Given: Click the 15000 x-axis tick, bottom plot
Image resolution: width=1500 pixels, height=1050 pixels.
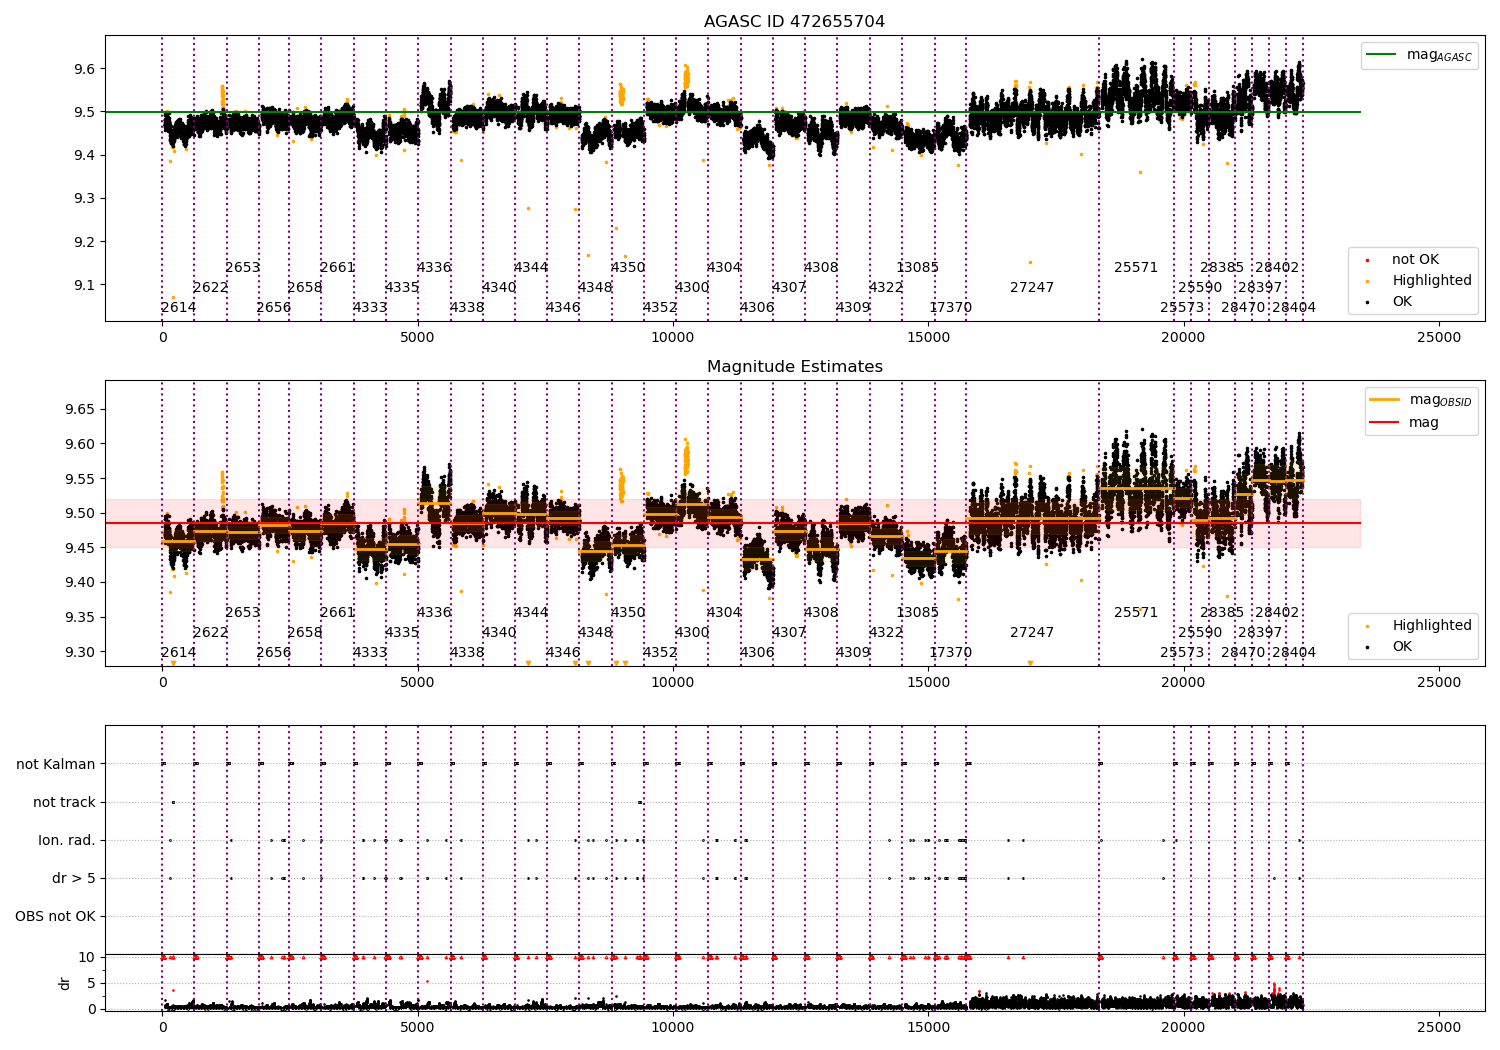Looking at the screenshot, I should [928, 1027].
